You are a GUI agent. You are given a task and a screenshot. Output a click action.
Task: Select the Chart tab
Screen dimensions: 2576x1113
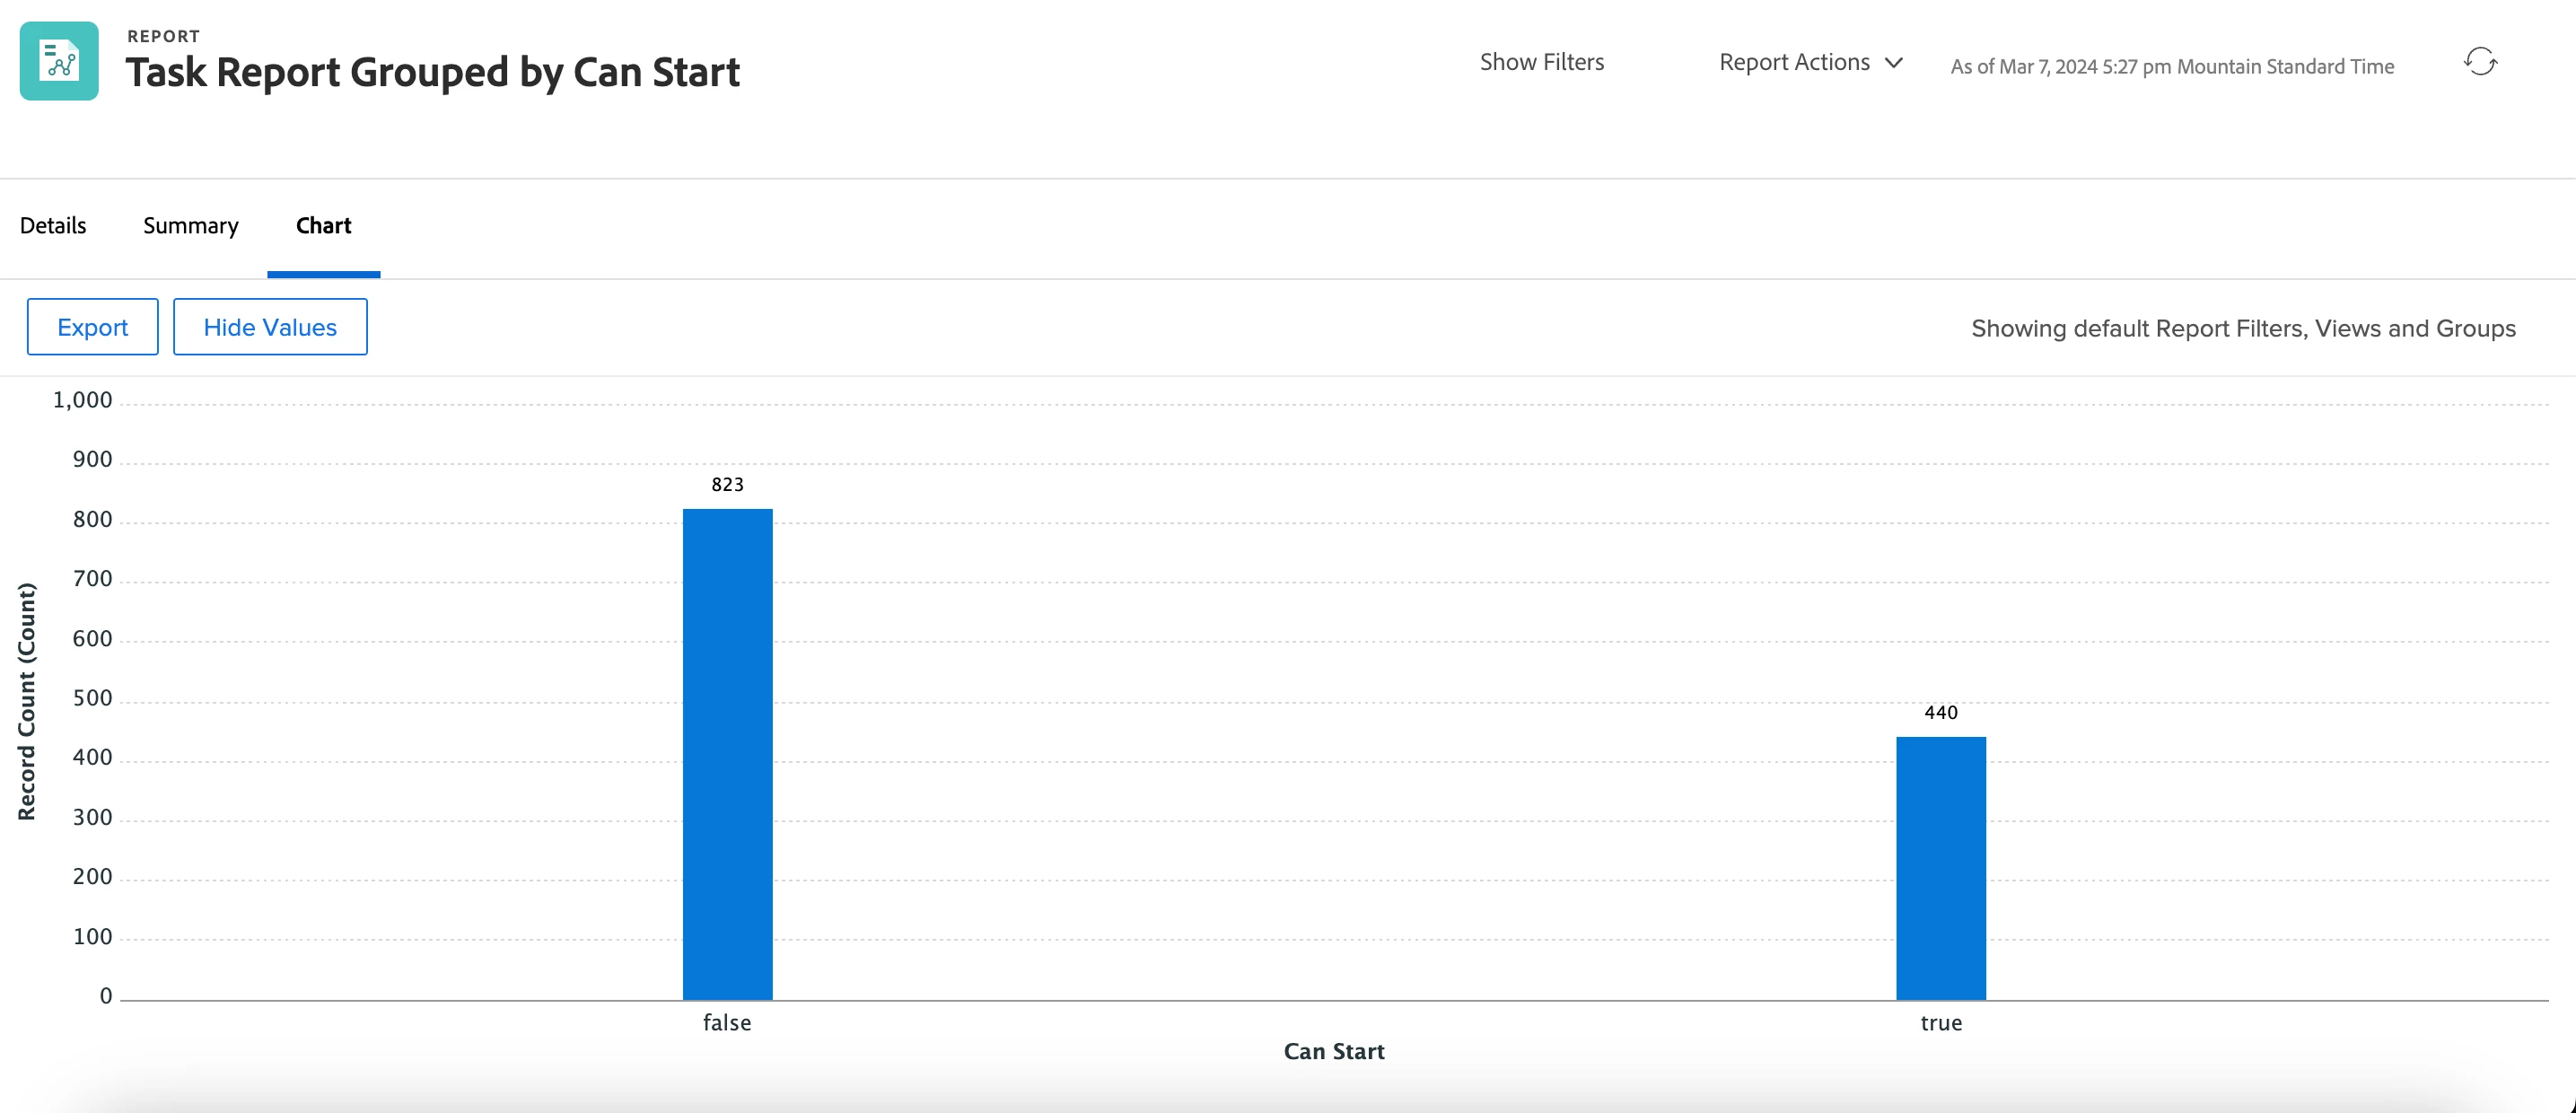coord(323,225)
